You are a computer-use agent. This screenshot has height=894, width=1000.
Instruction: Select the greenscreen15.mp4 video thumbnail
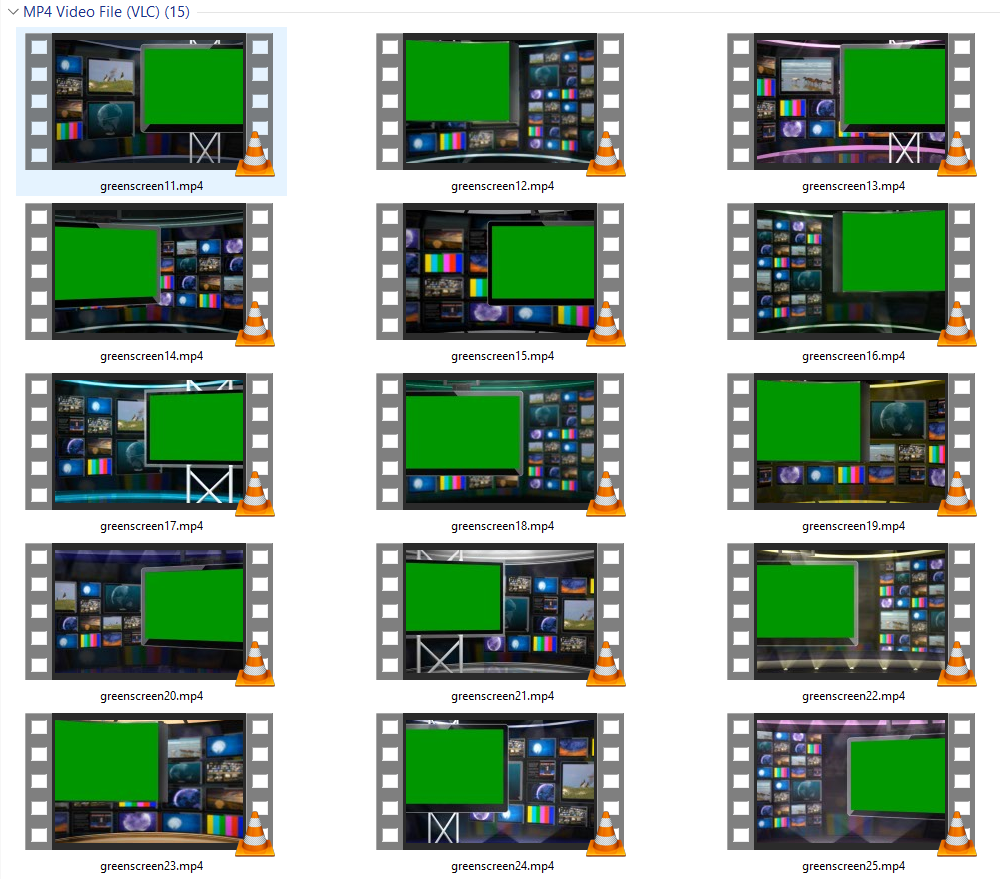click(x=500, y=272)
